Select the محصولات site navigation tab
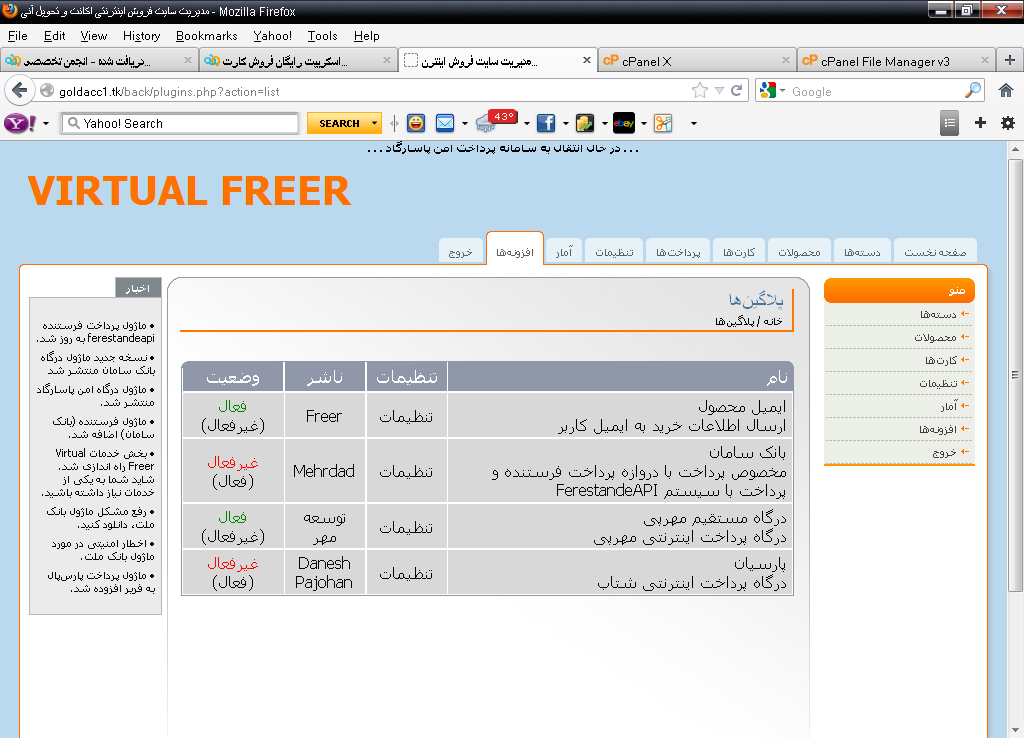Viewport: 1024px width, 738px height. tap(799, 251)
